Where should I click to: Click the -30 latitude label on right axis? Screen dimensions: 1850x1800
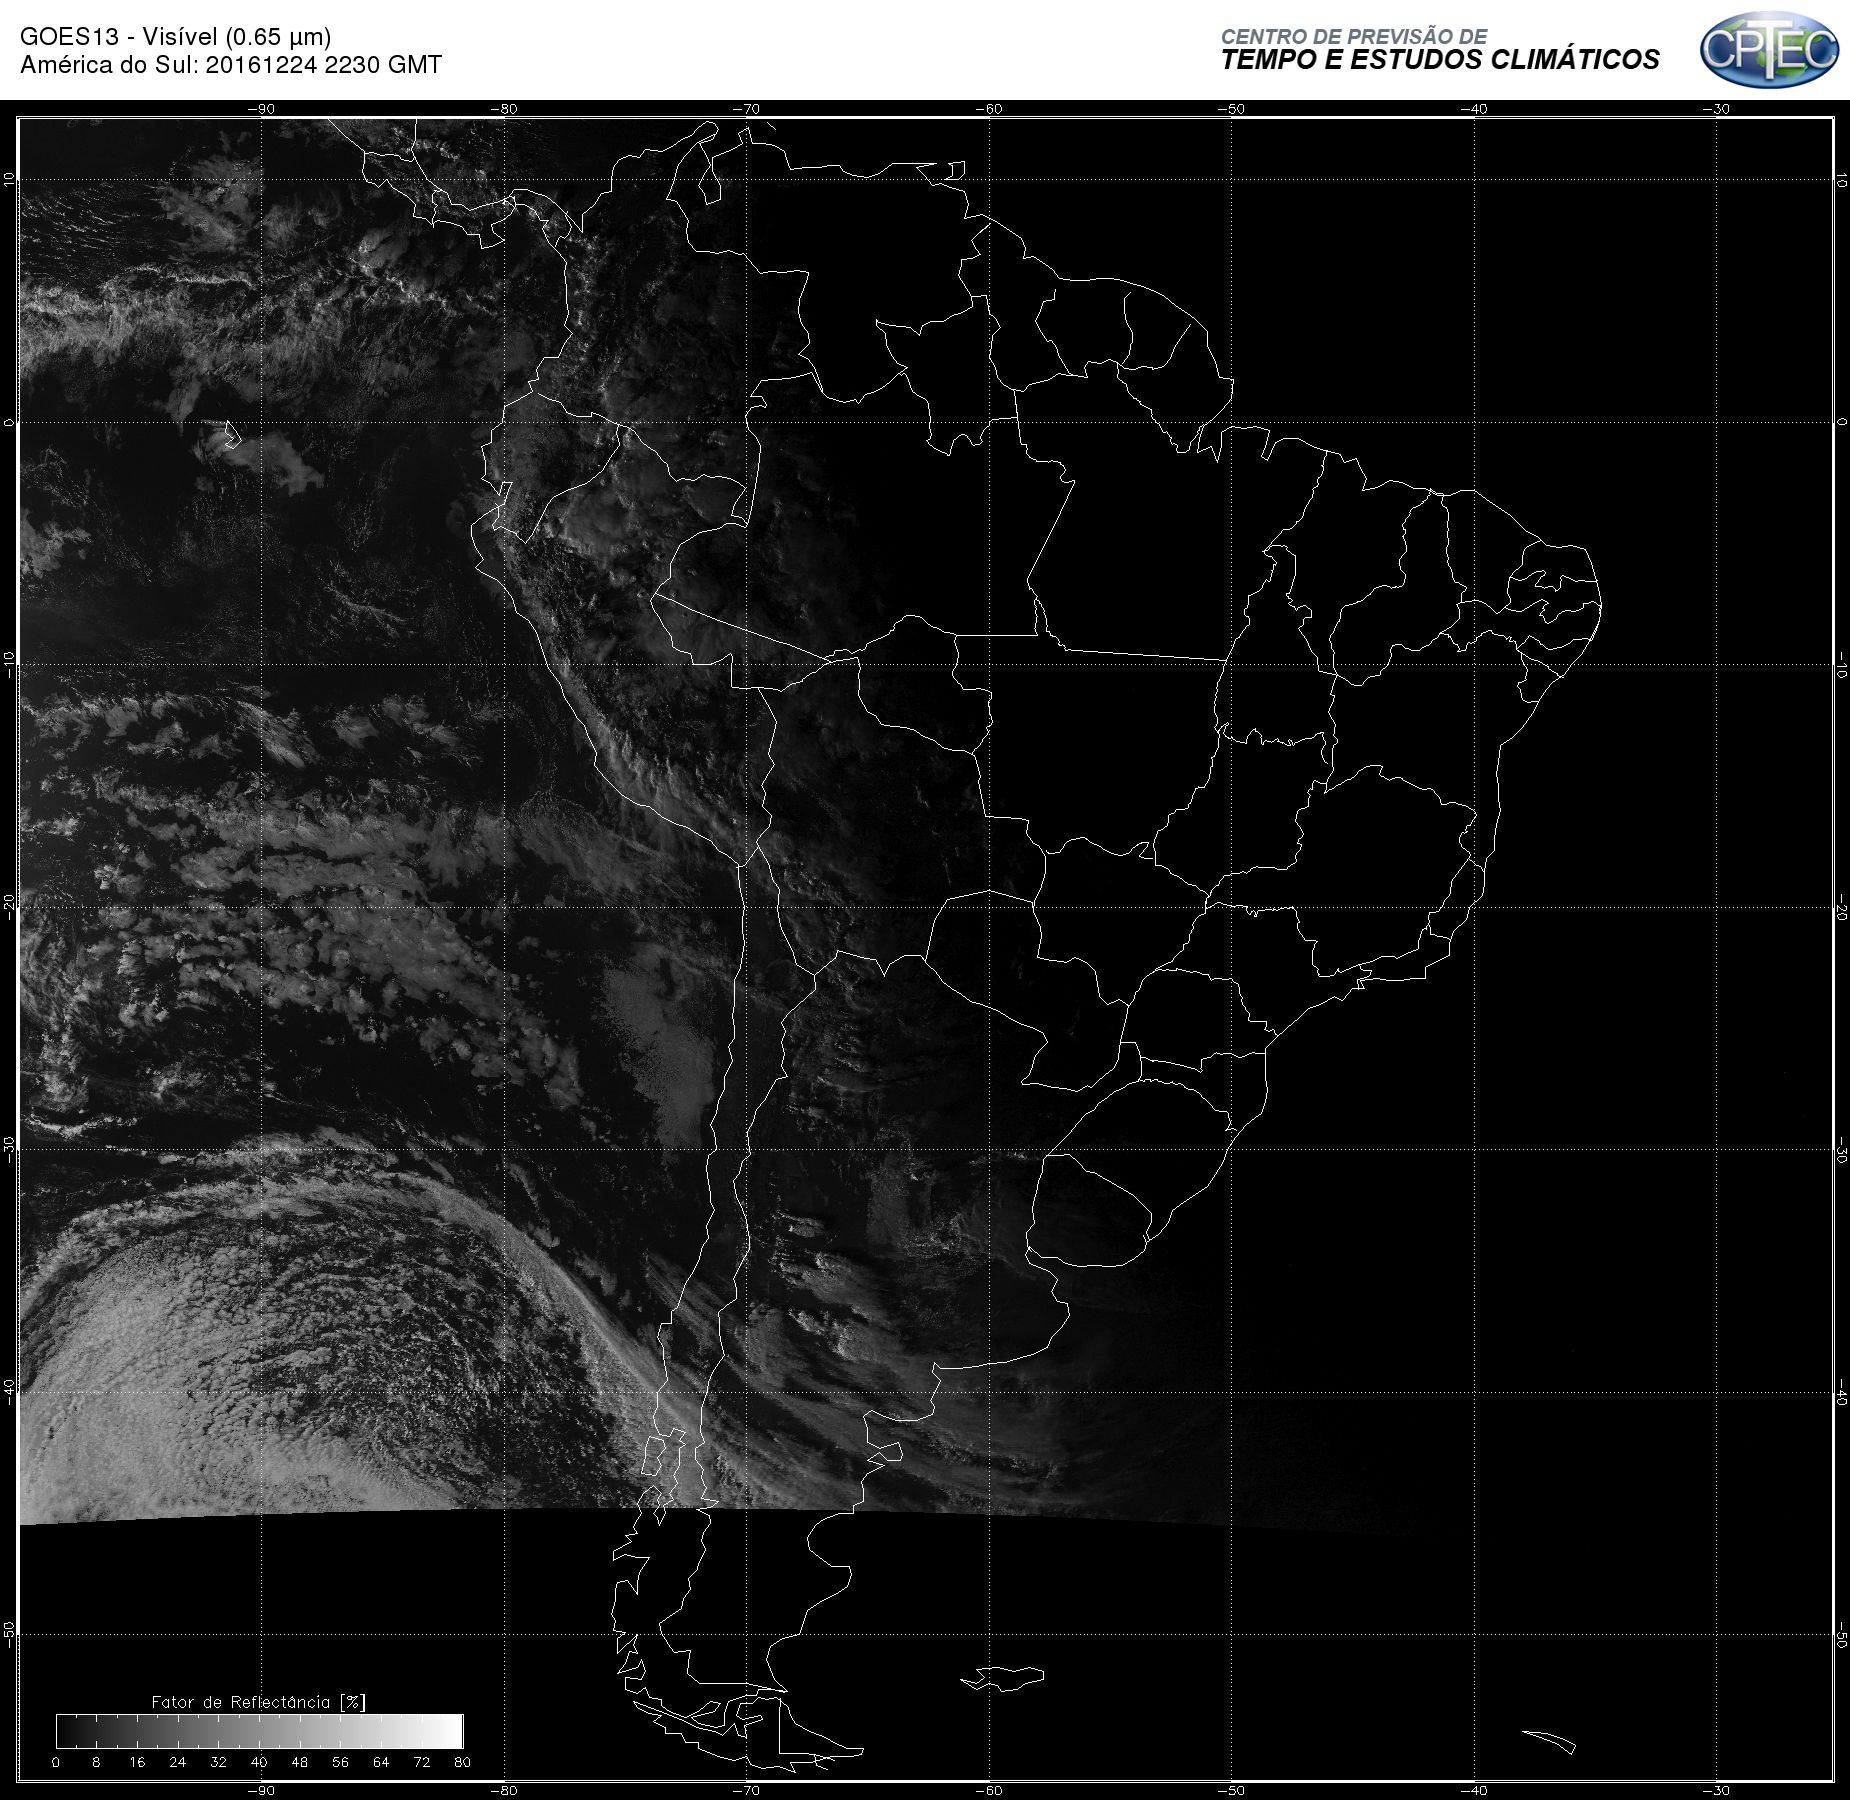(x=1842, y=1150)
